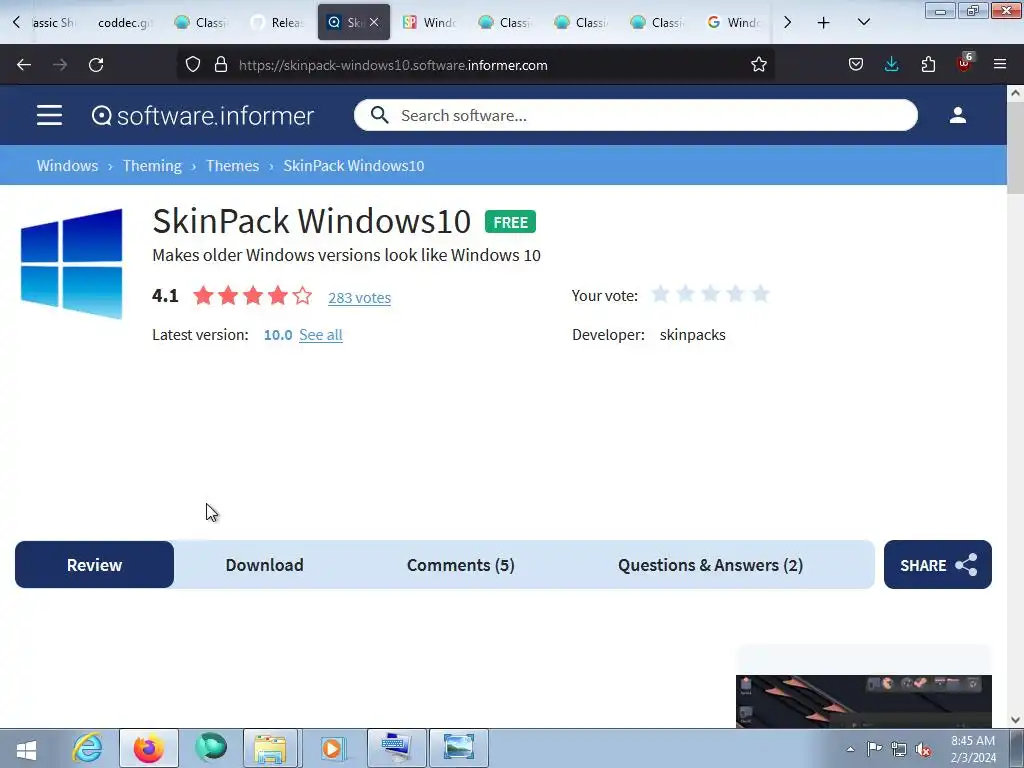Switch to the coddec.gi tab
Image resolution: width=1024 pixels, height=768 pixels.
[124, 23]
